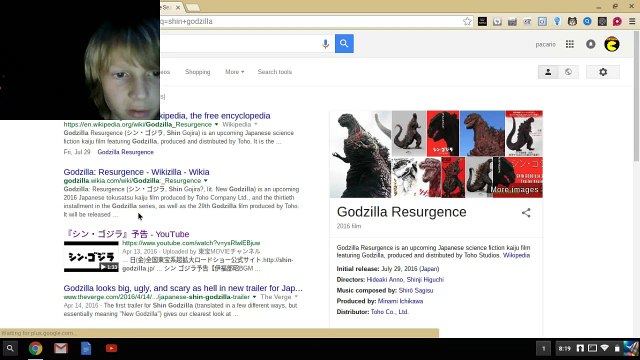The image size is (640, 360).
Task: Open the Japan link in Initial release
Action: (x=429, y=269)
